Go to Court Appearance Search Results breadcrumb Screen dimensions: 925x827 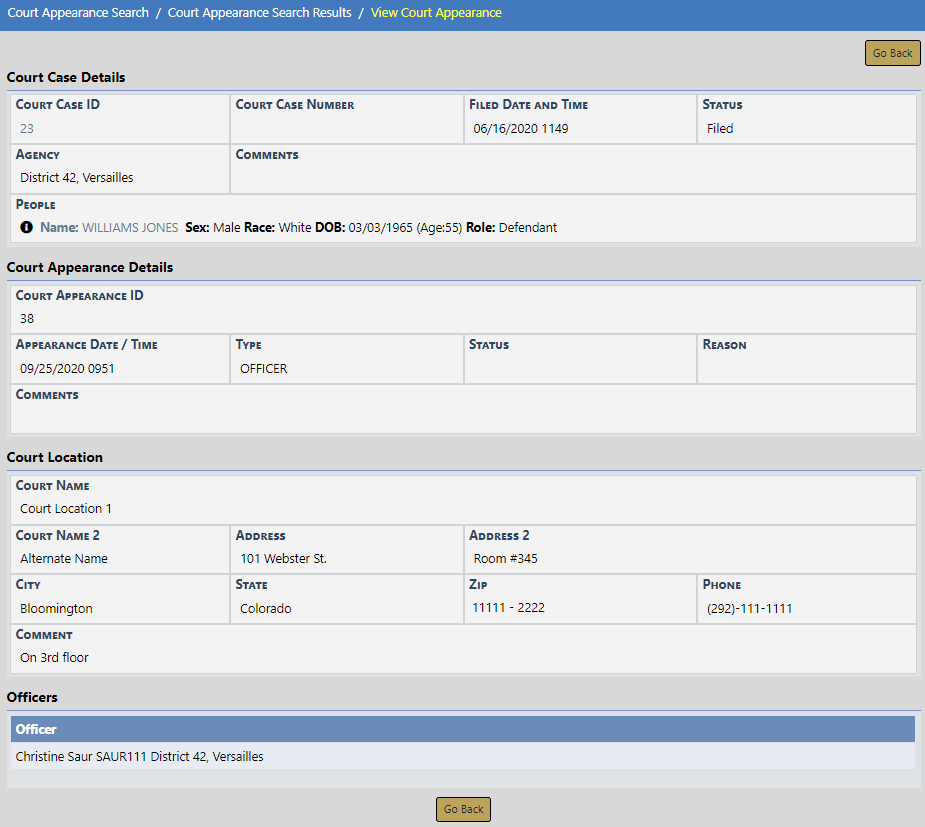260,13
